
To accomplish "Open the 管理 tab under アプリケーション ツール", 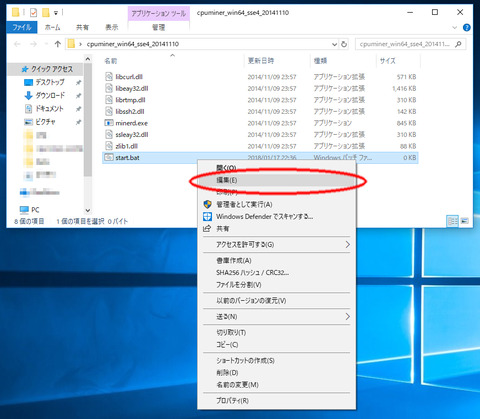I will 159,27.
